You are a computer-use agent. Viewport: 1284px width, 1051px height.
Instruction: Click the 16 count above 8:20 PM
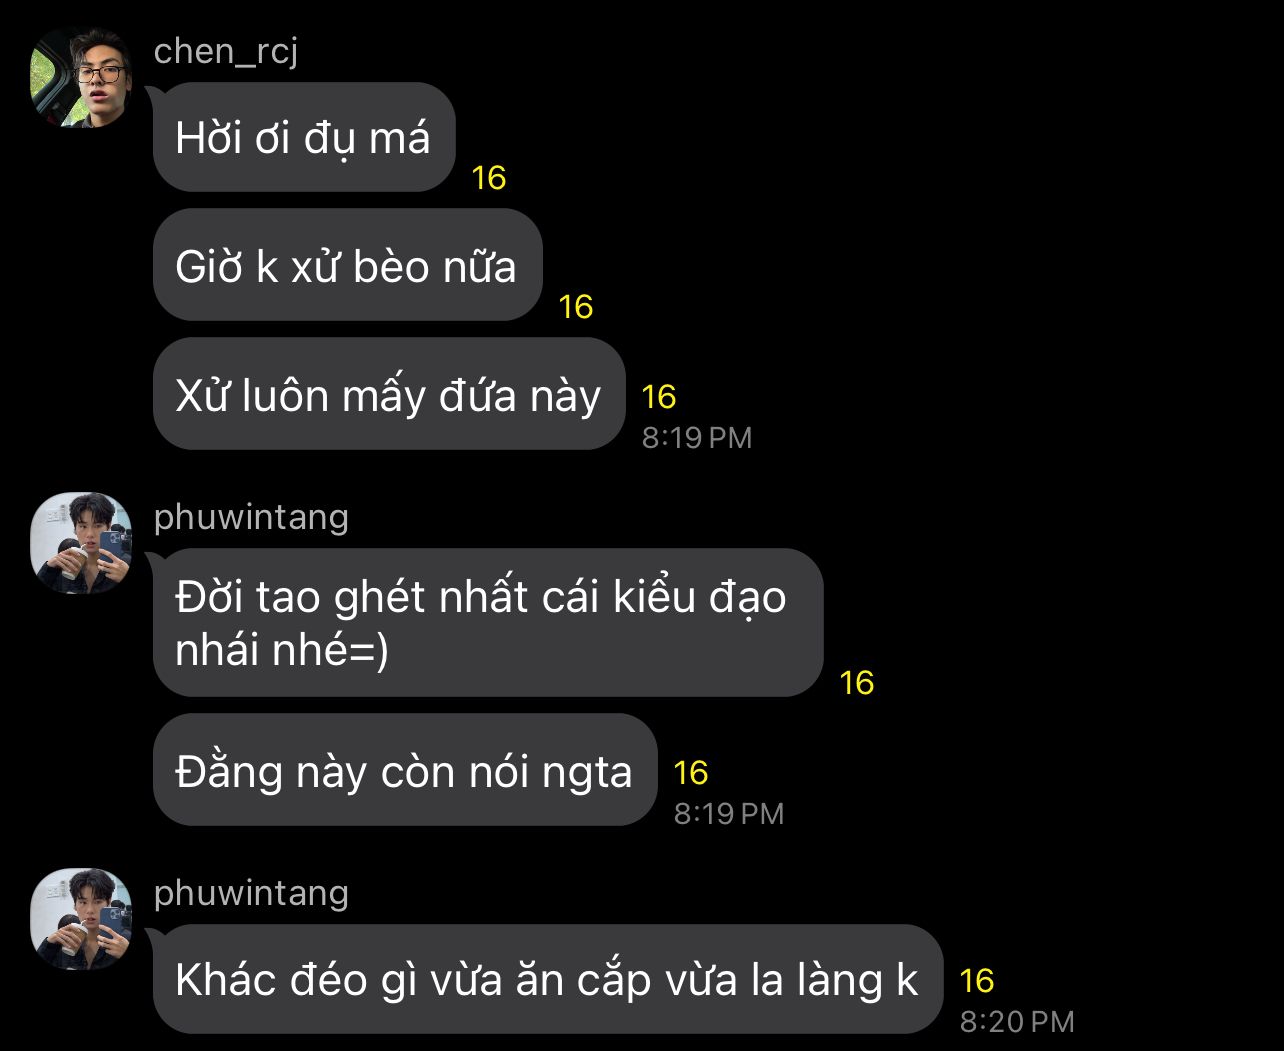[977, 981]
